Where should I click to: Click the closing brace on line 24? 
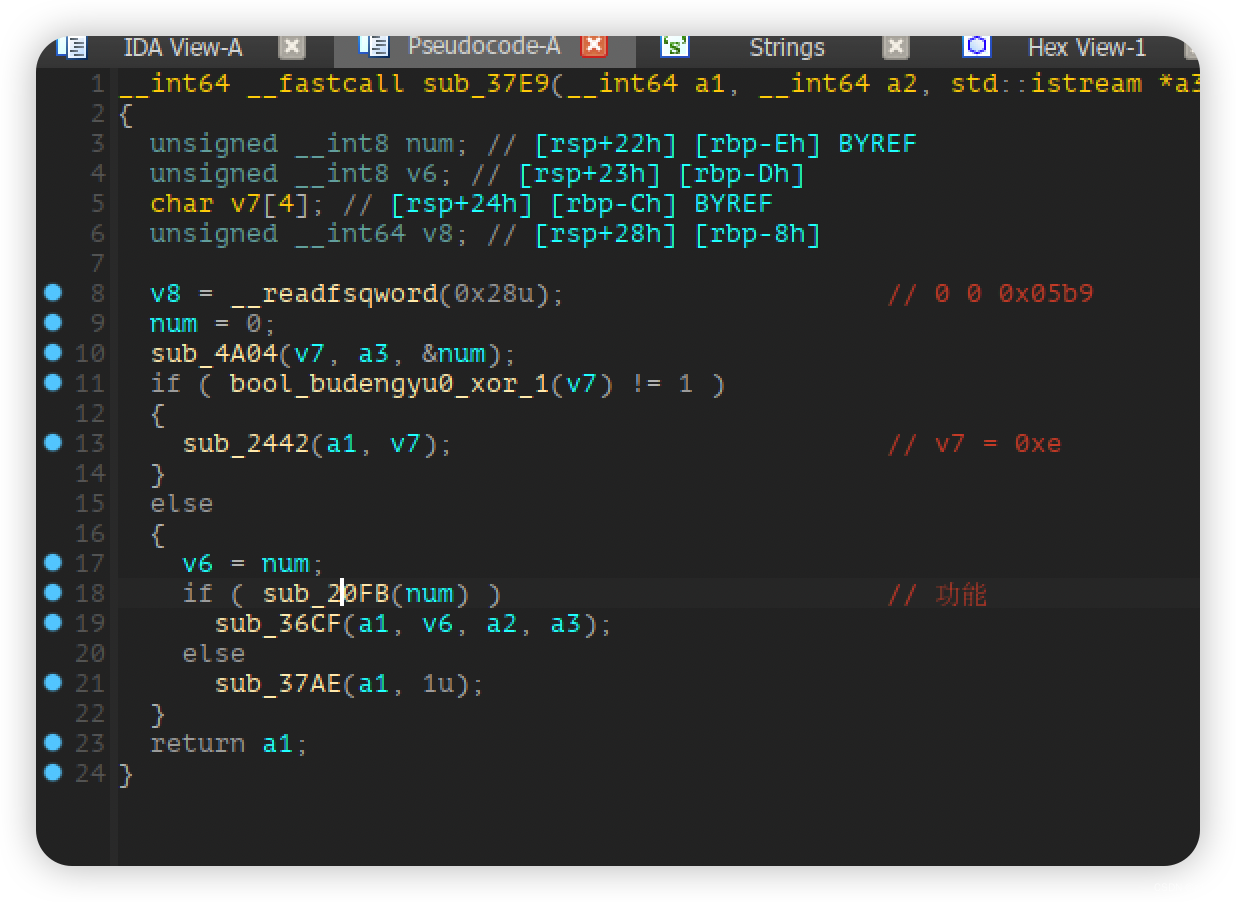126,774
